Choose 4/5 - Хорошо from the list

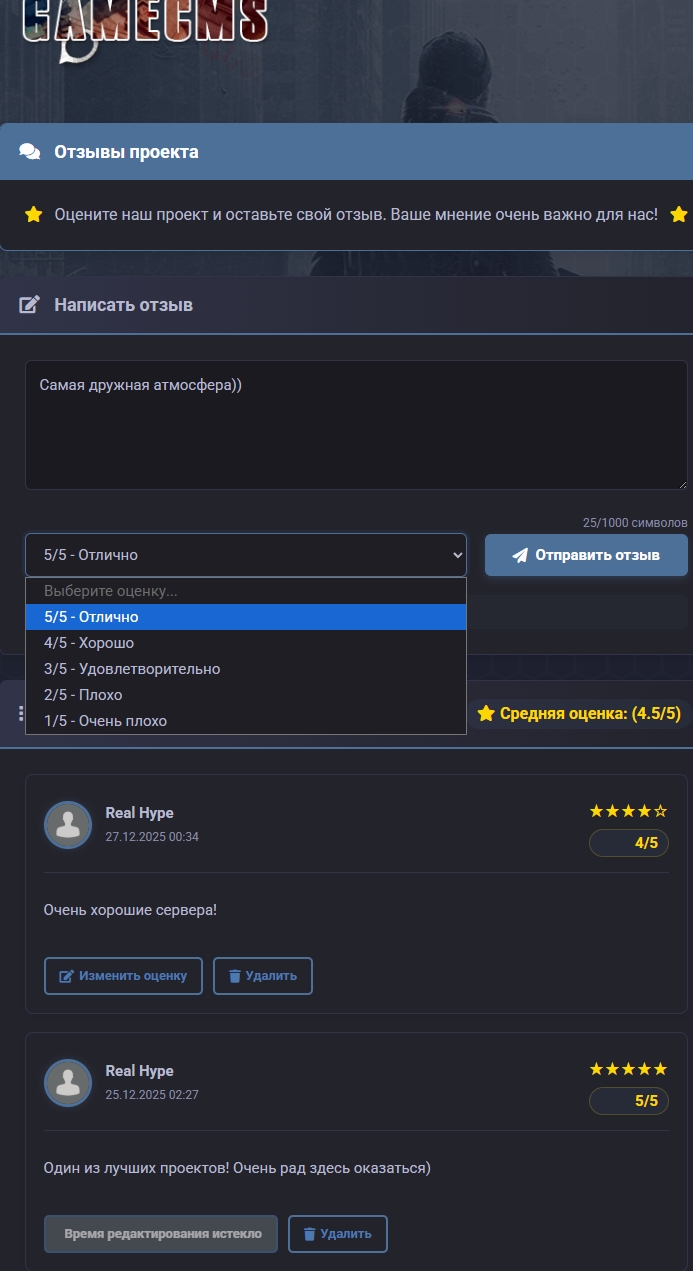coord(245,643)
